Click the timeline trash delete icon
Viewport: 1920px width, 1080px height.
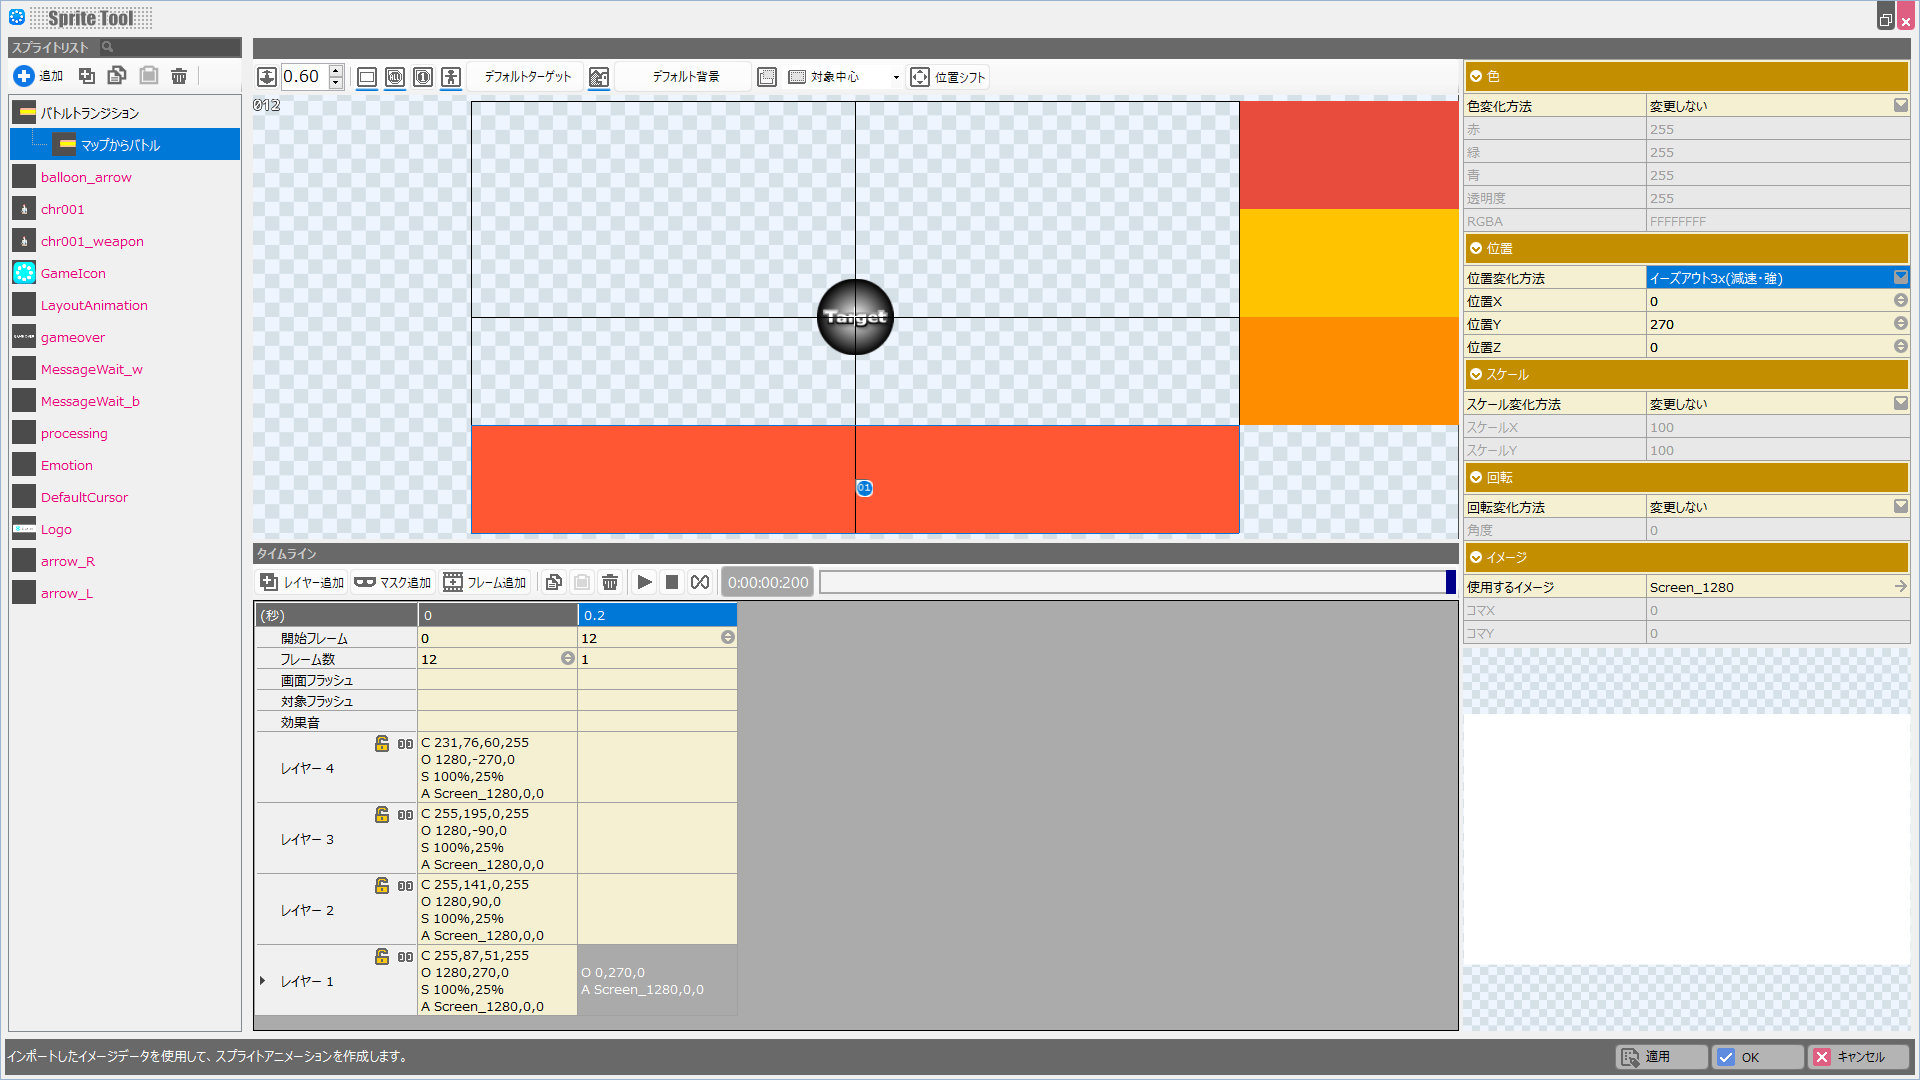610,582
